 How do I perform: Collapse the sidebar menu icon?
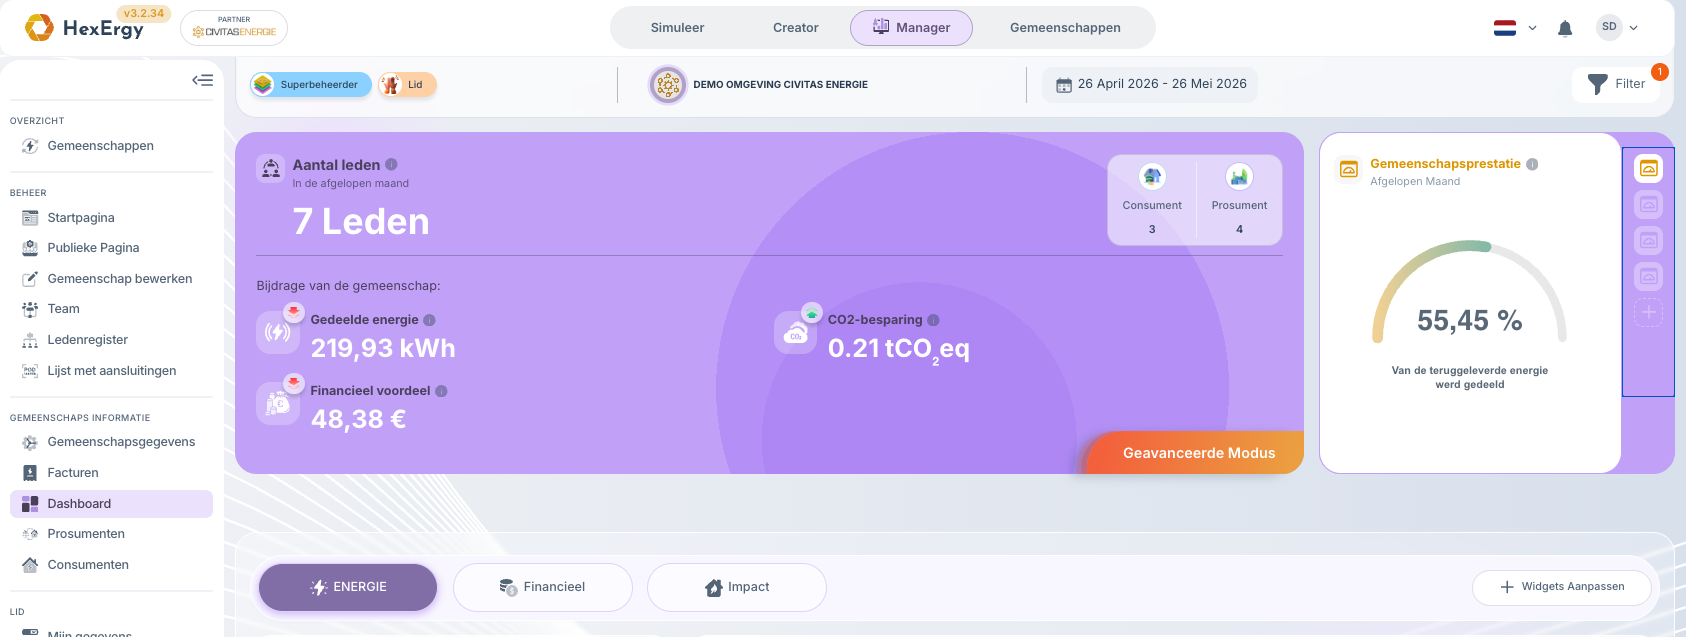203,80
